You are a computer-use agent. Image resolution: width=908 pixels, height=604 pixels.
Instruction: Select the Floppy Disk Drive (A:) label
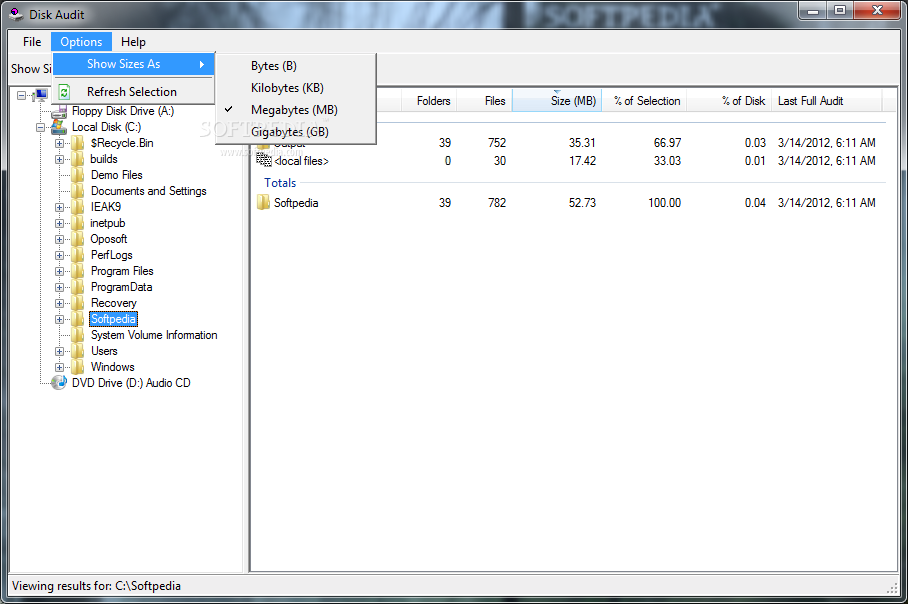(x=123, y=111)
